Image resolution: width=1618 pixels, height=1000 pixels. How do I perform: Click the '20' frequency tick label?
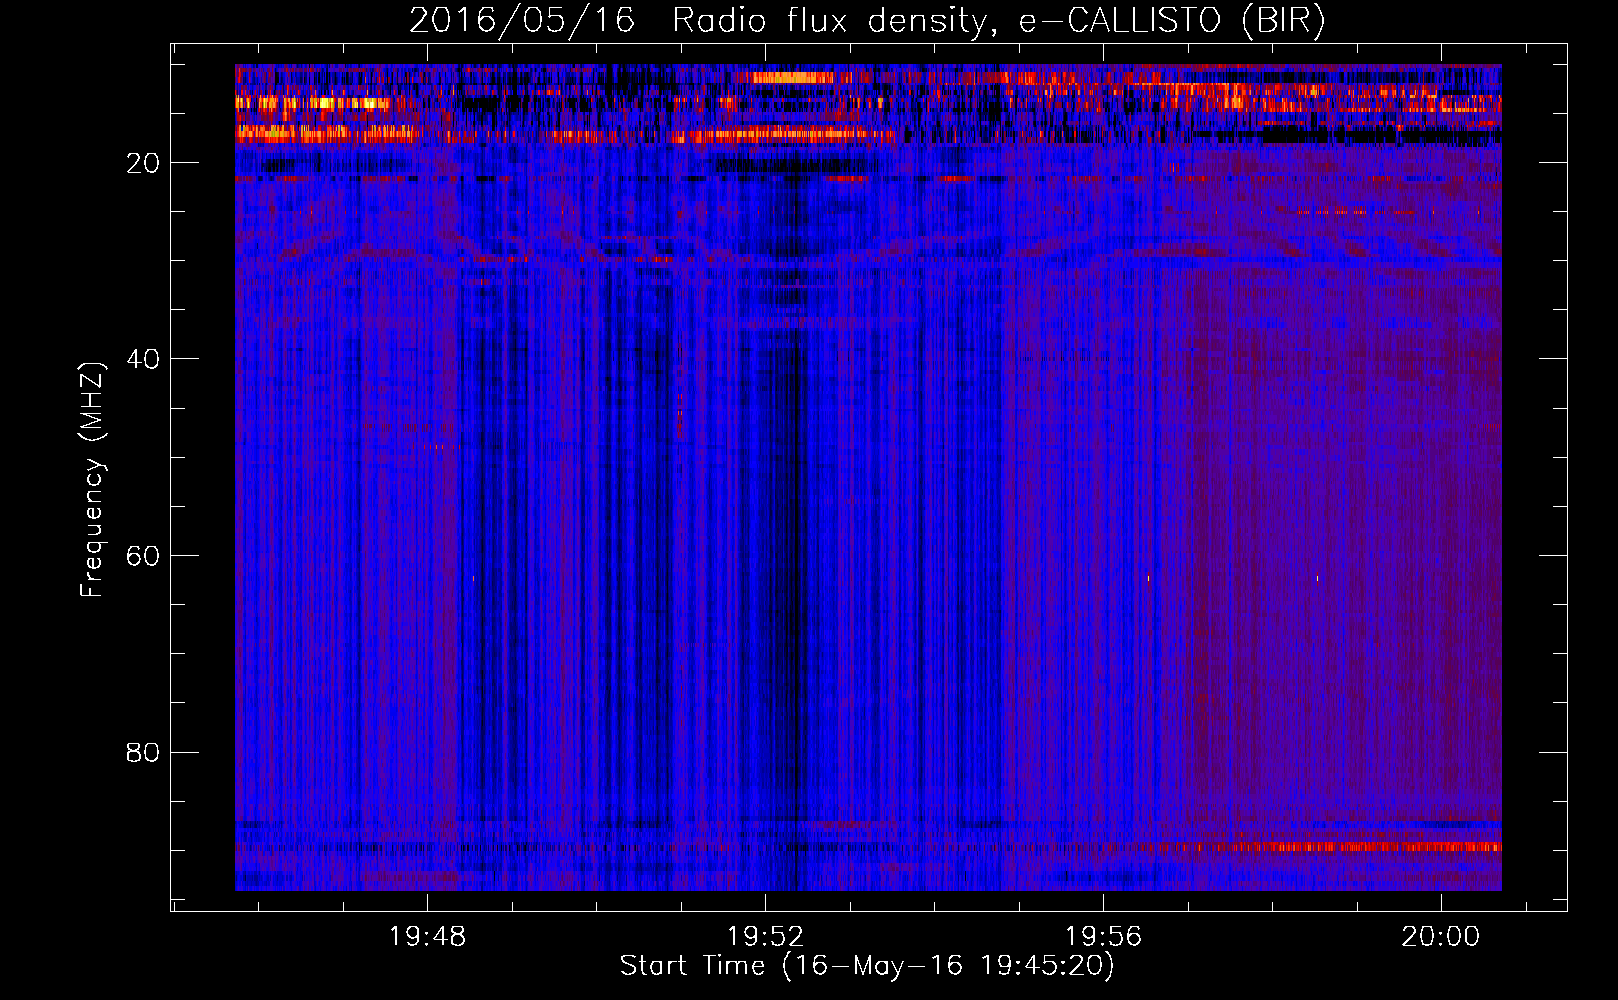(144, 163)
